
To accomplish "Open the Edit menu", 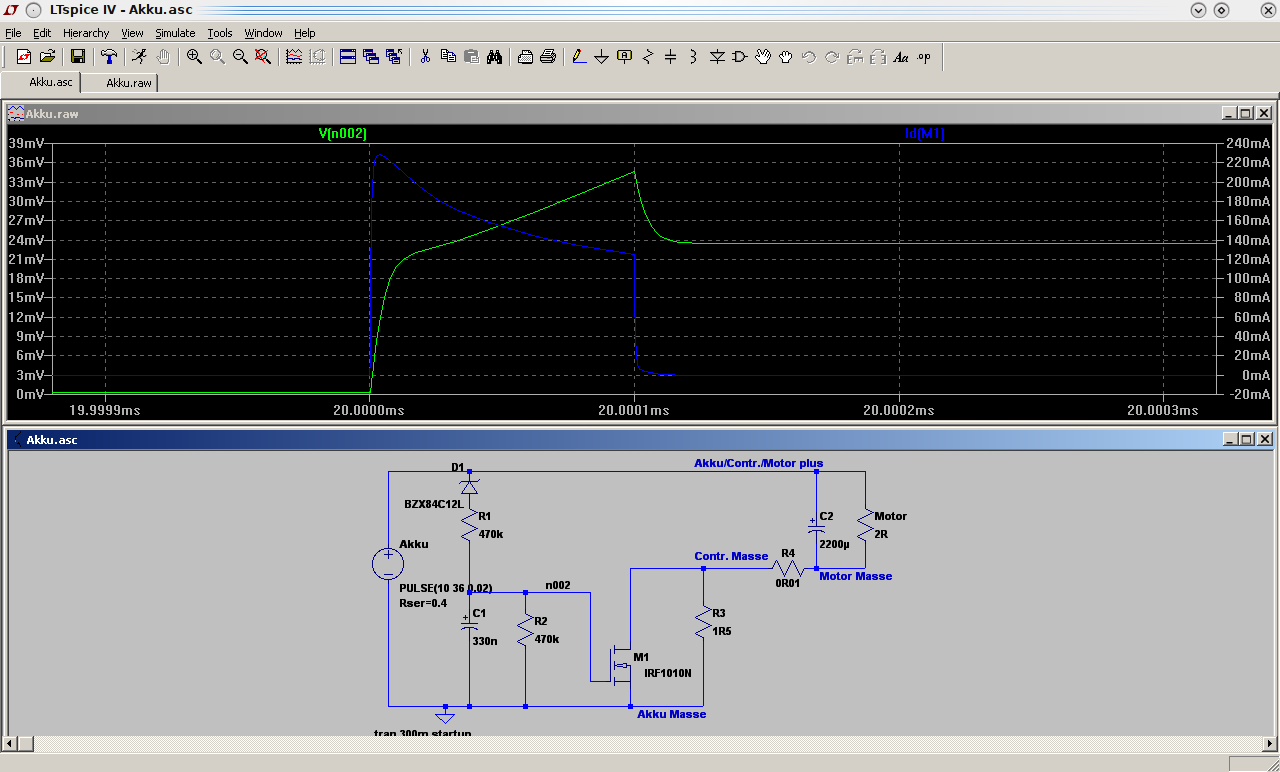I will [x=41, y=33].
